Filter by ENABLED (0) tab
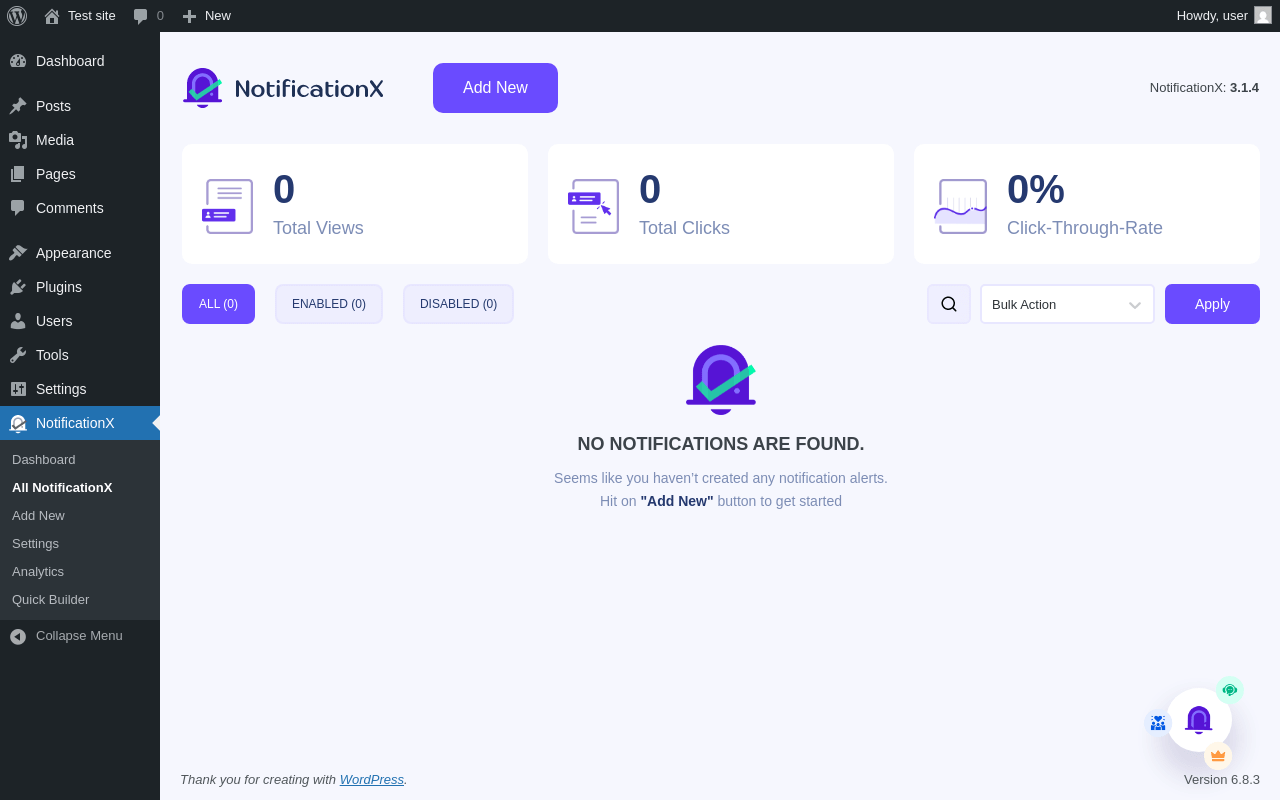The width and height of the screenshot is (1280, 800). coord(329,304)
